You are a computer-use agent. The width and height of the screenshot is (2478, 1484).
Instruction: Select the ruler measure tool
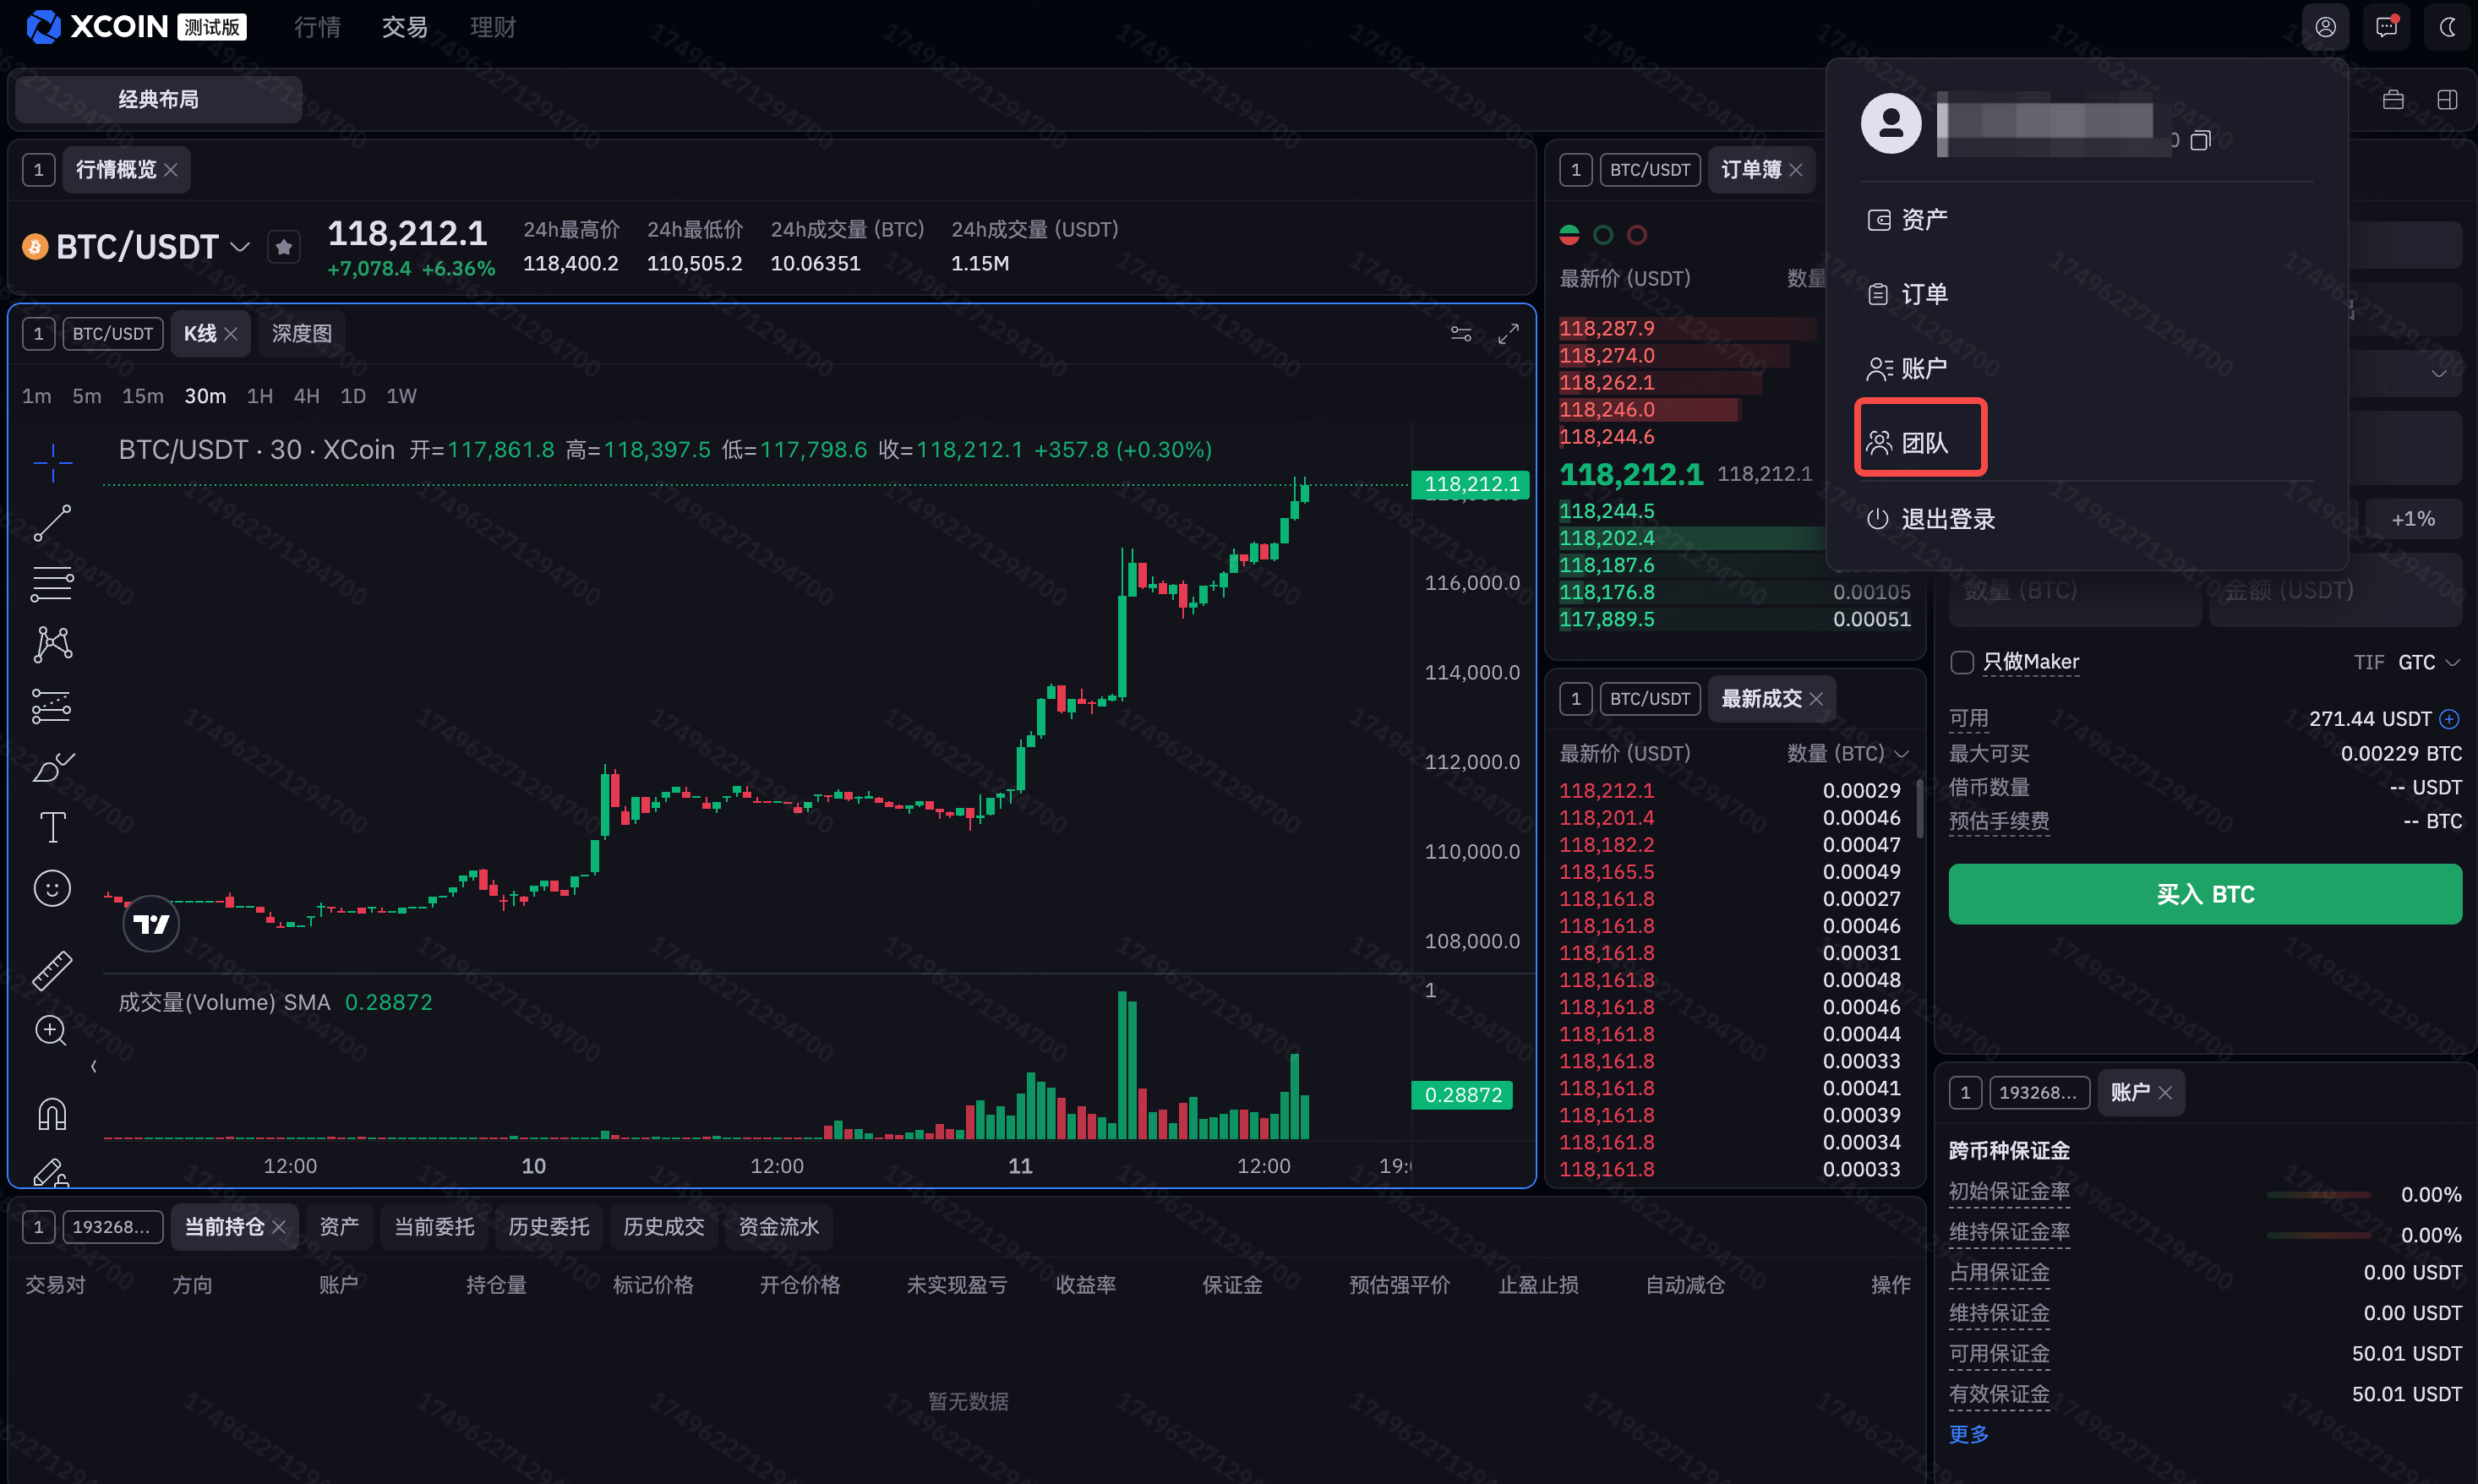52,970
